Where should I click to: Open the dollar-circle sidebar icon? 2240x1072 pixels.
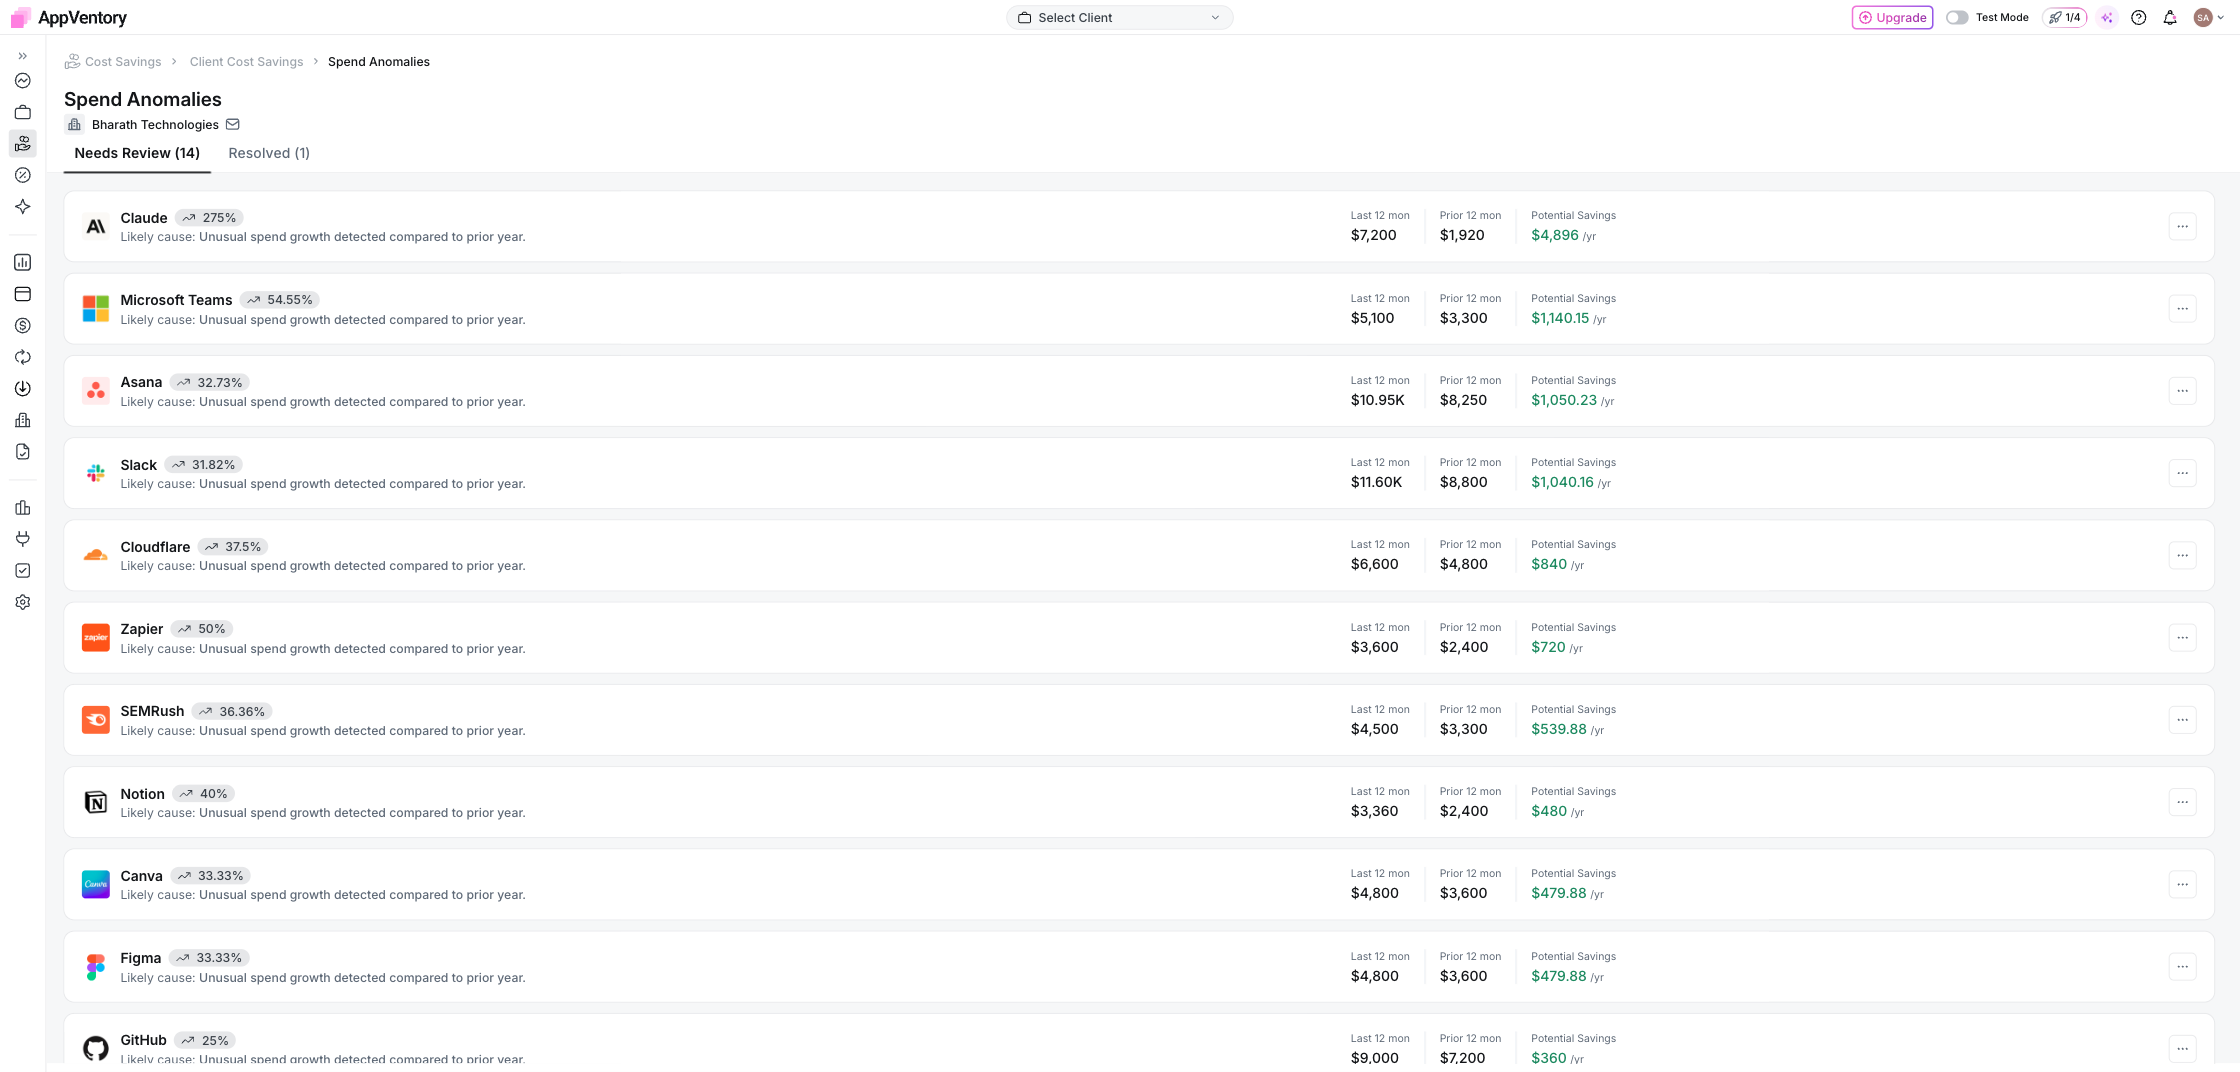(22, 326)
